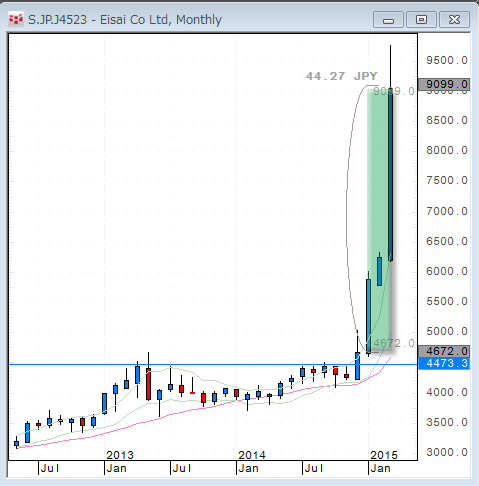Viewport: 479px width, 486px height.
Task: Click the 'Jul' label between 2013 and 2014
Action: tap(182, 468)
